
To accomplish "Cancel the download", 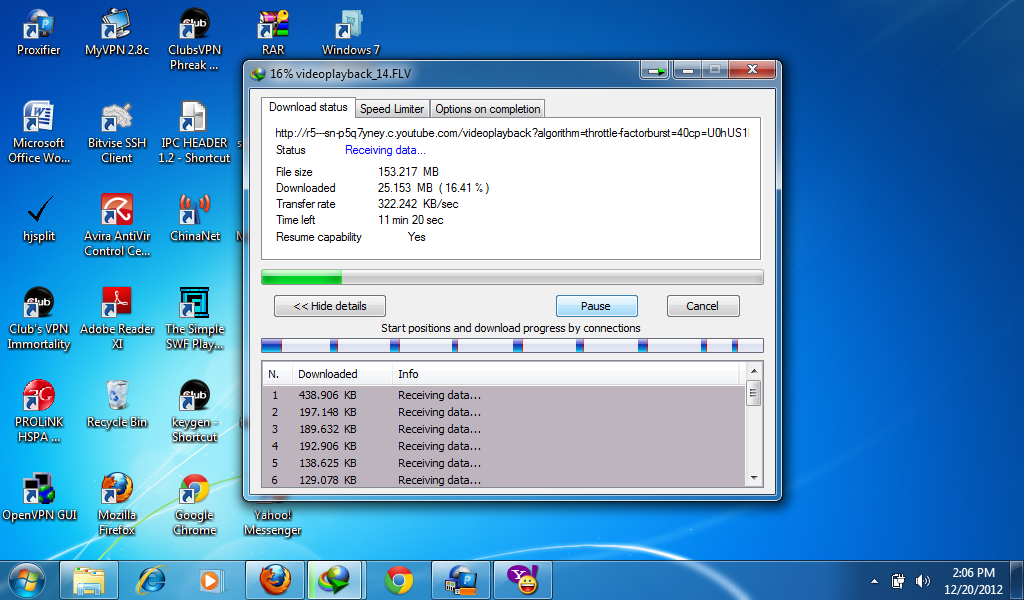I will [x=703, y=306].
